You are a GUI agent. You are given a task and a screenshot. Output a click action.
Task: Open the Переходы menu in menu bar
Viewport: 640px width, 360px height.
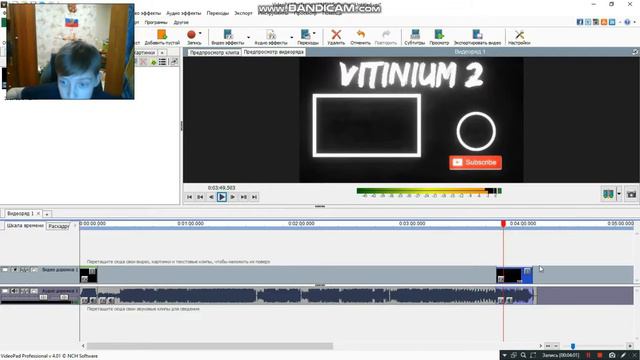pyautogui.click(x=218, y=13)
